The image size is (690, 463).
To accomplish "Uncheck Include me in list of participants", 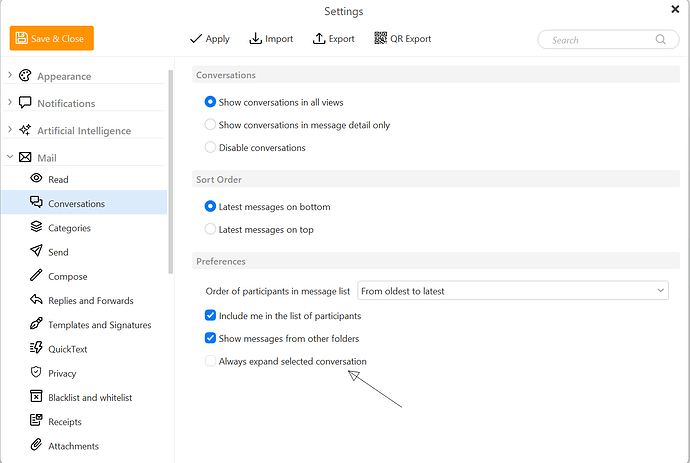I will point(210,315).
